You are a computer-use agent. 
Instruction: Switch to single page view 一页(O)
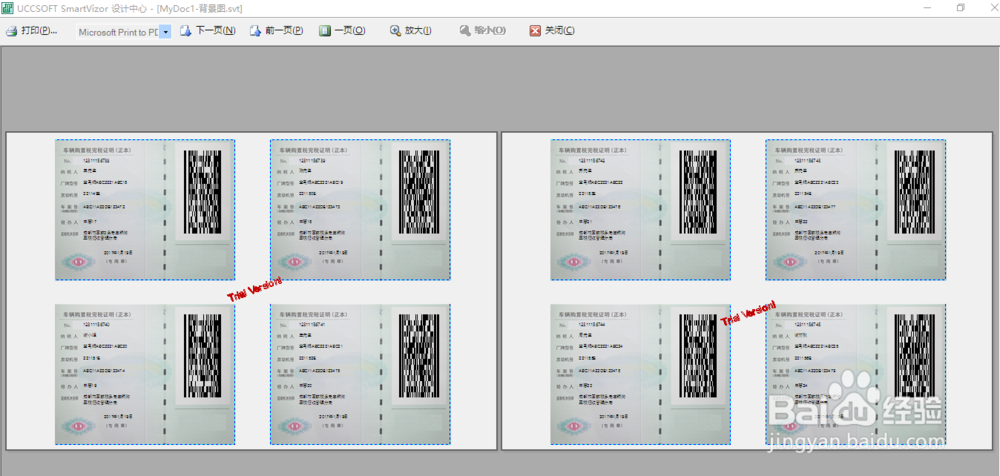click(x=342, y=31)
